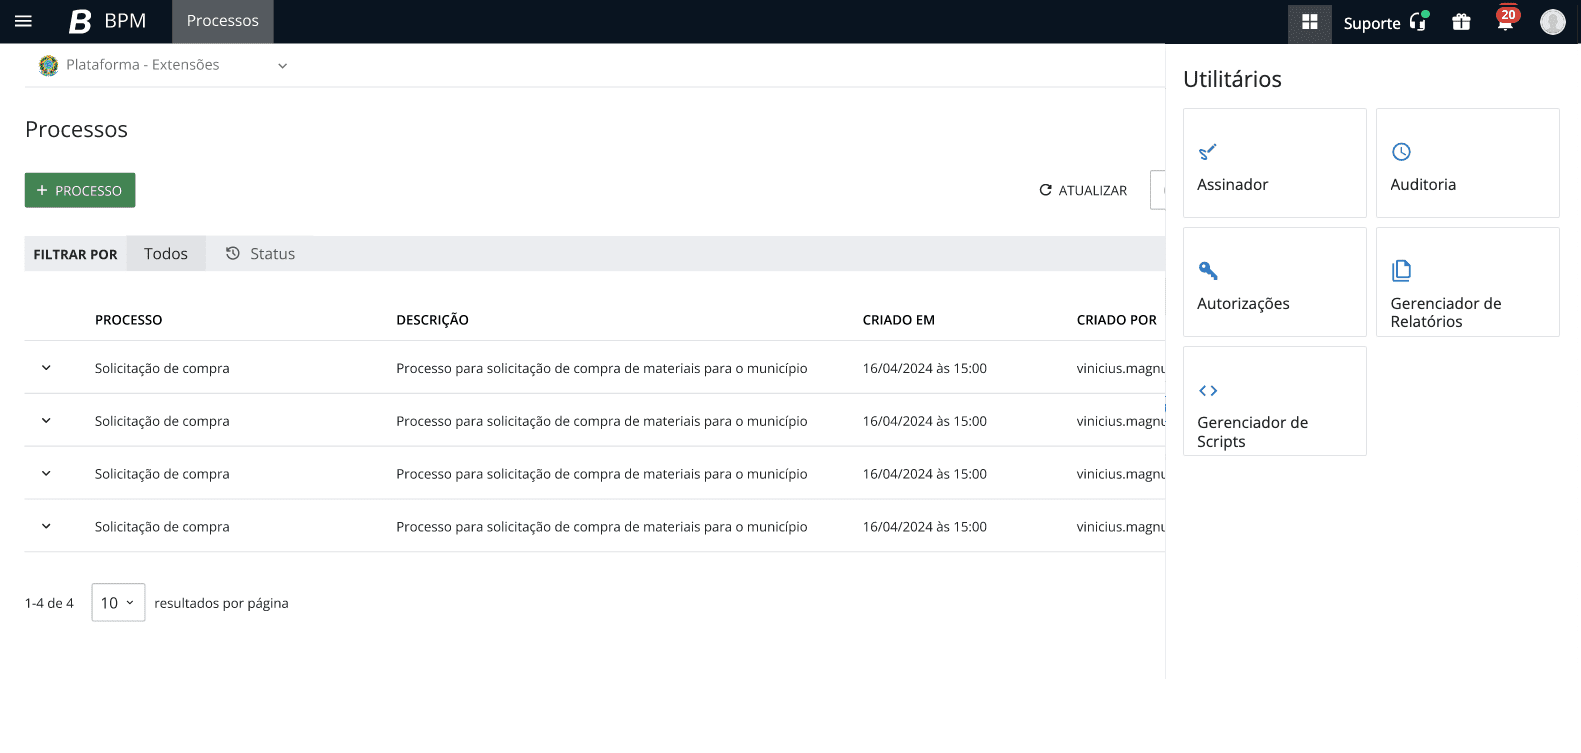Click the Status history icon
The height and width of the screenshot is (753, 1581).
pos(233,253)
